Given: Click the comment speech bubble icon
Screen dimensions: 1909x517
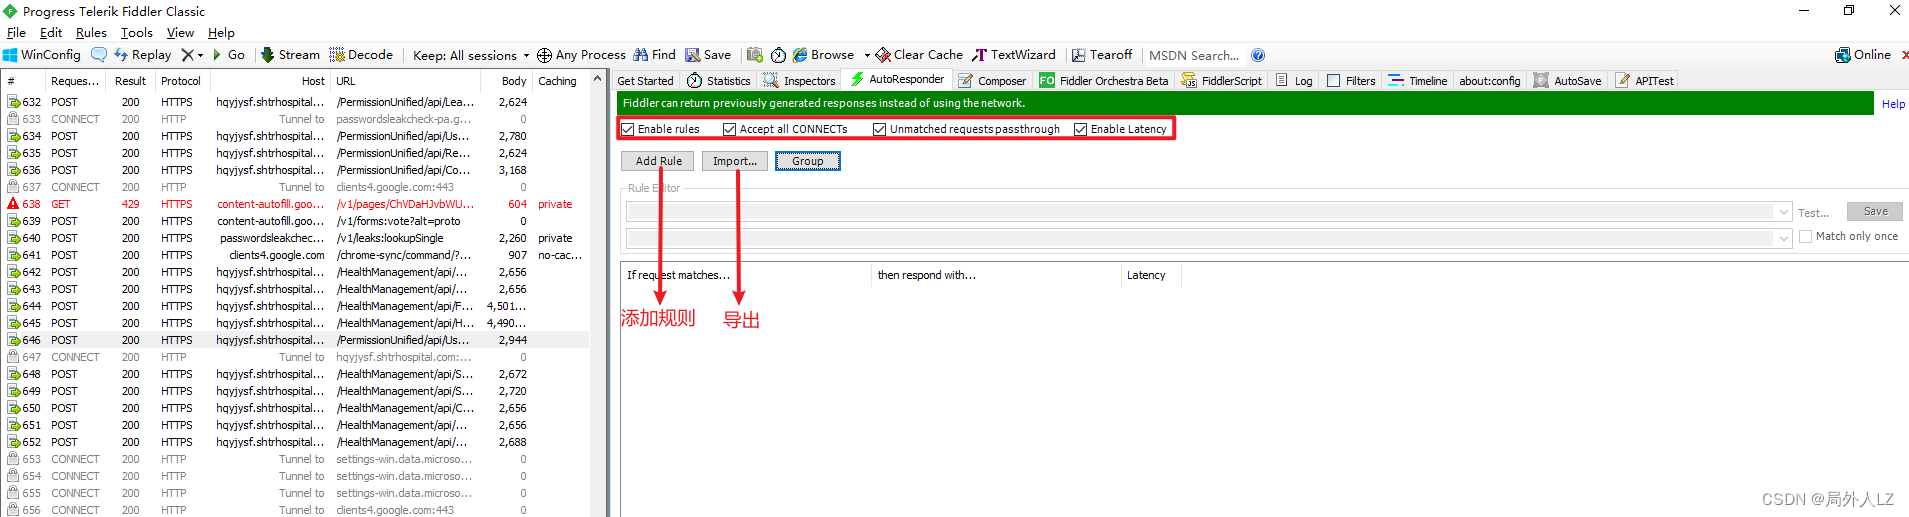Looking at the screenshot, I should click(99, 55).
